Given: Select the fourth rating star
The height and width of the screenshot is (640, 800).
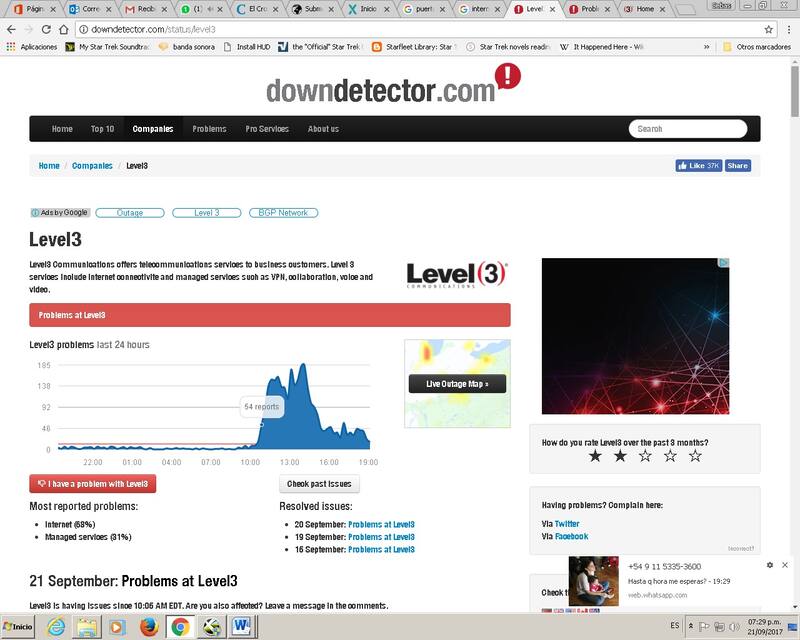Looking at the screenshot, I should (670, 456).
